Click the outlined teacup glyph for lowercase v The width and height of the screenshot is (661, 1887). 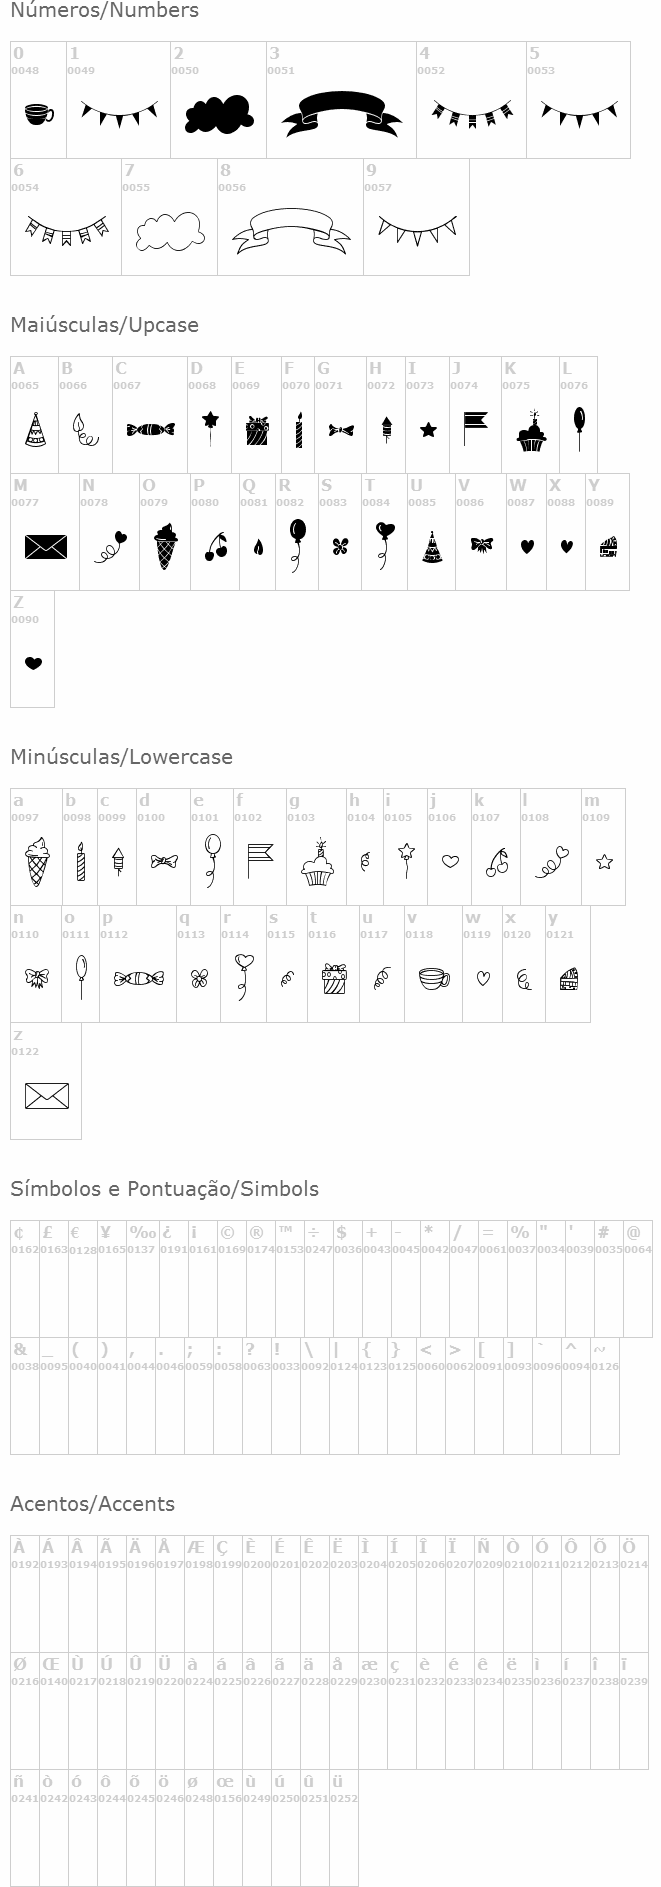tap(433, 979)
